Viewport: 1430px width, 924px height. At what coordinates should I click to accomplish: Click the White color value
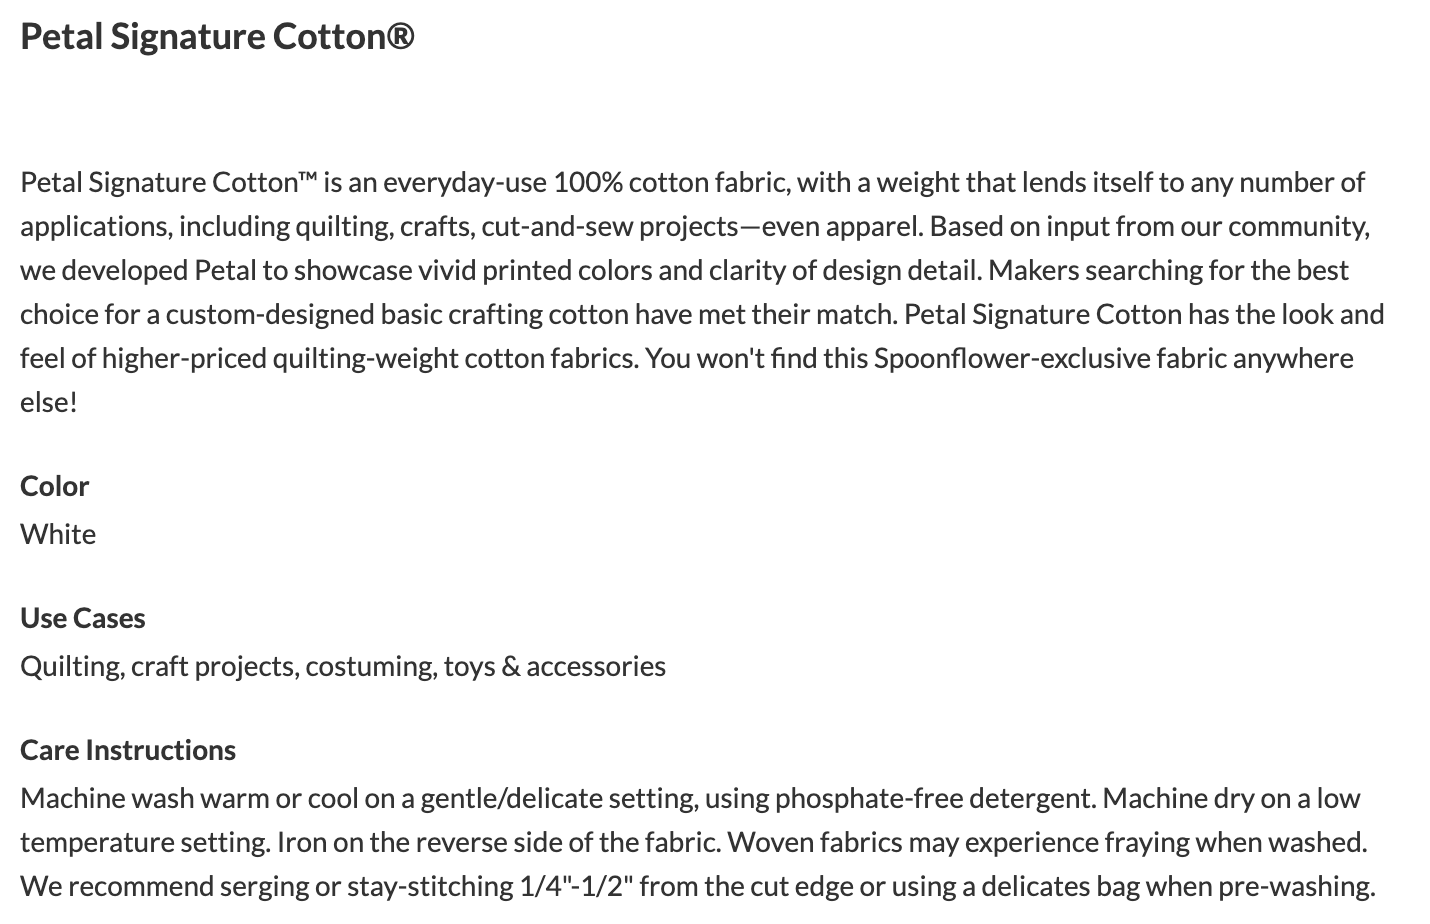(x=58, y=534)
